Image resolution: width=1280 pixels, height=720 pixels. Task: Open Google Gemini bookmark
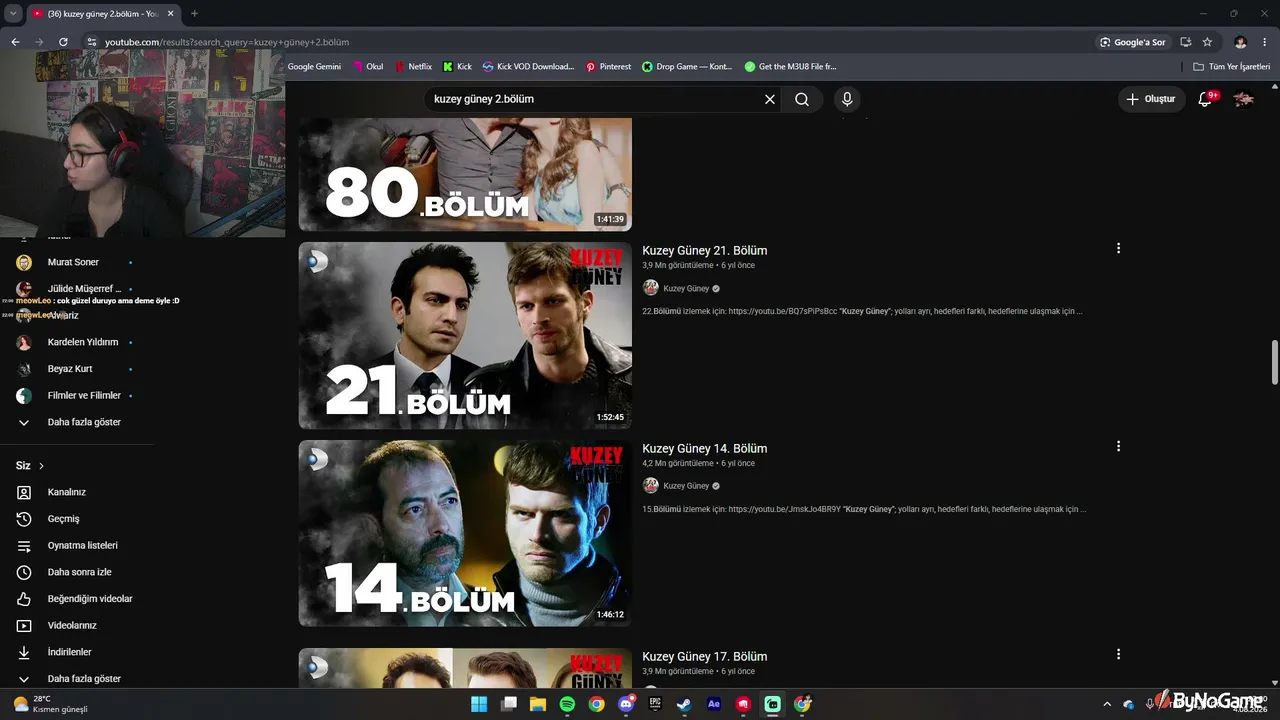tap(314, 67)
